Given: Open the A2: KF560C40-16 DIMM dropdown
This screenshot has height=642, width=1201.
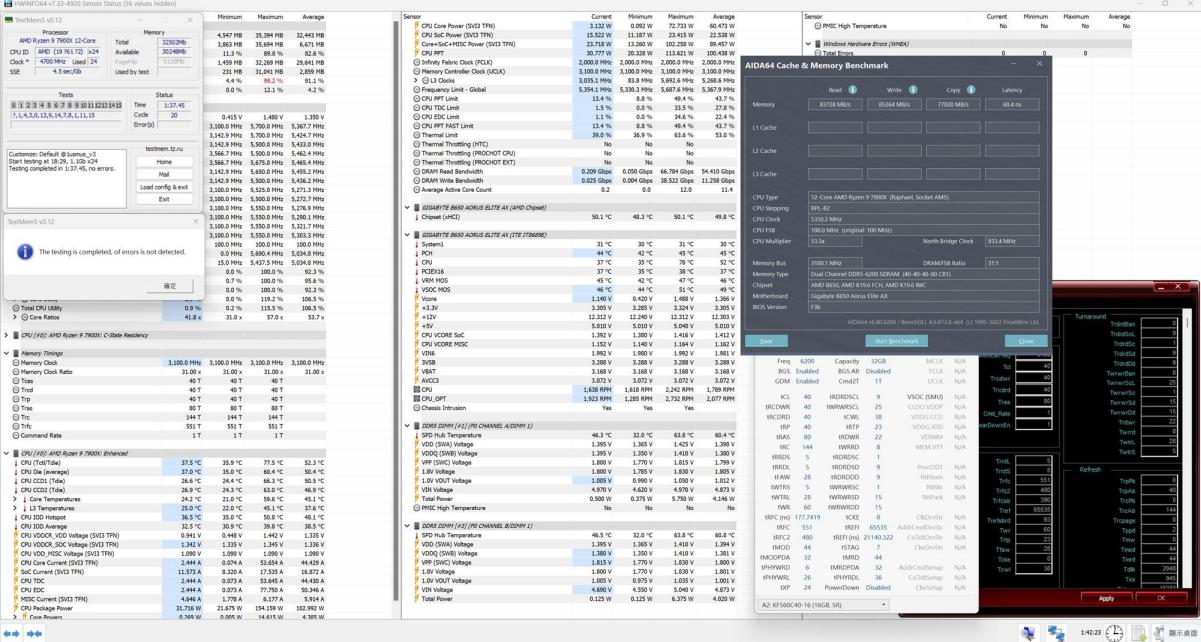Looking at the screenshot, I should pos(825,605).
